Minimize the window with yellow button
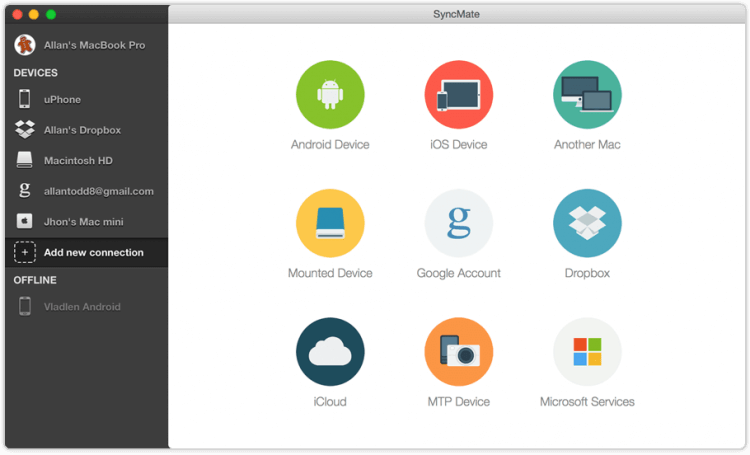The image size is (750, 455). (33, 14)
